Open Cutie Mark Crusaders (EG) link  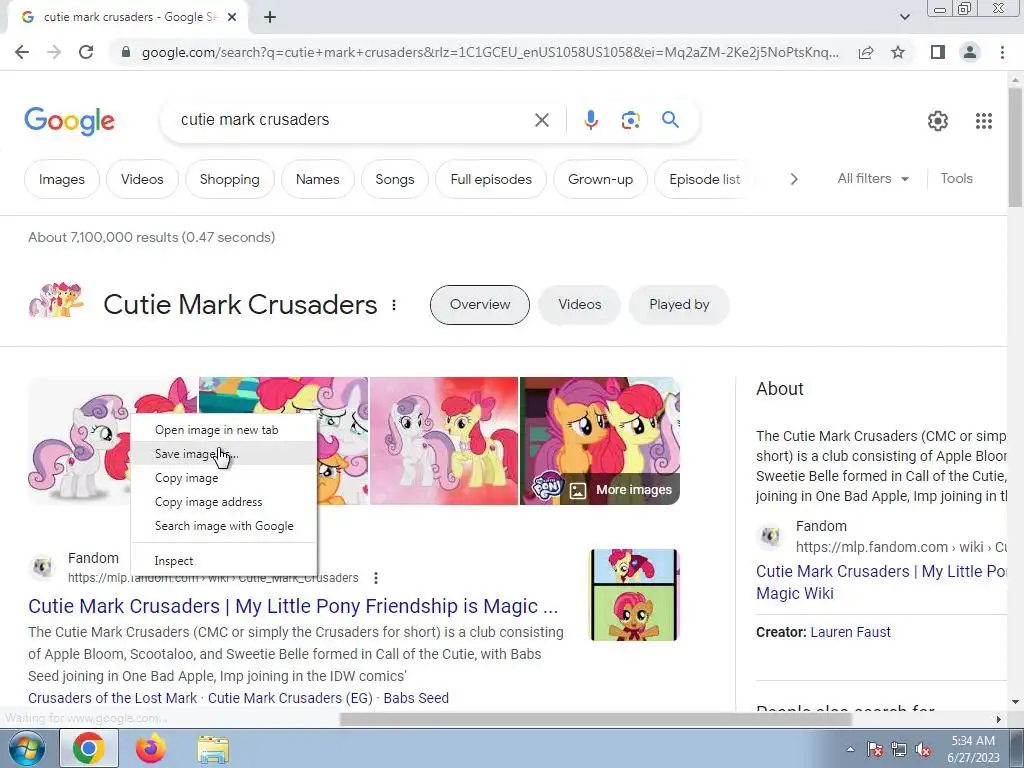290,698
